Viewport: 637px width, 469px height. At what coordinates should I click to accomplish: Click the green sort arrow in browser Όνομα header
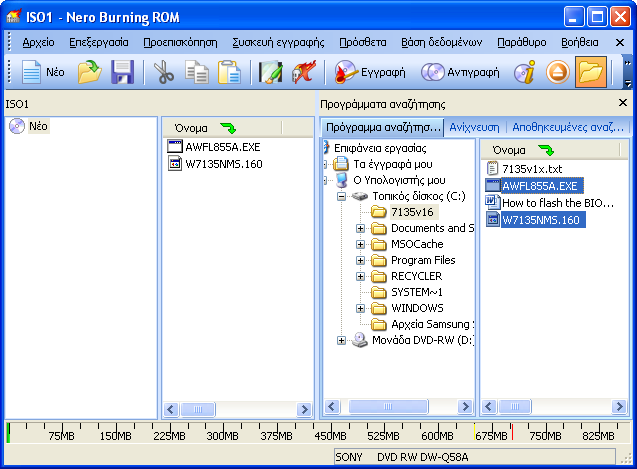(x=546, y=150)
